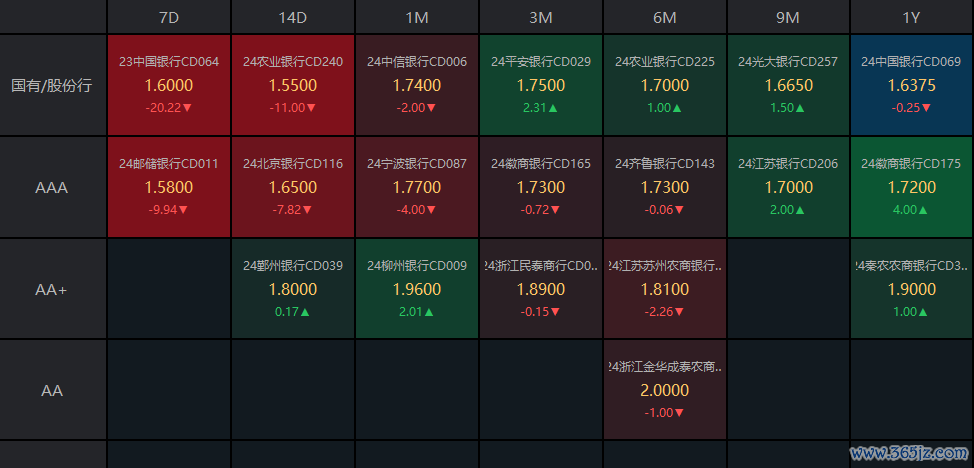Click the 2.31 up change value
The image size is (974, 468).
(540, 108)
